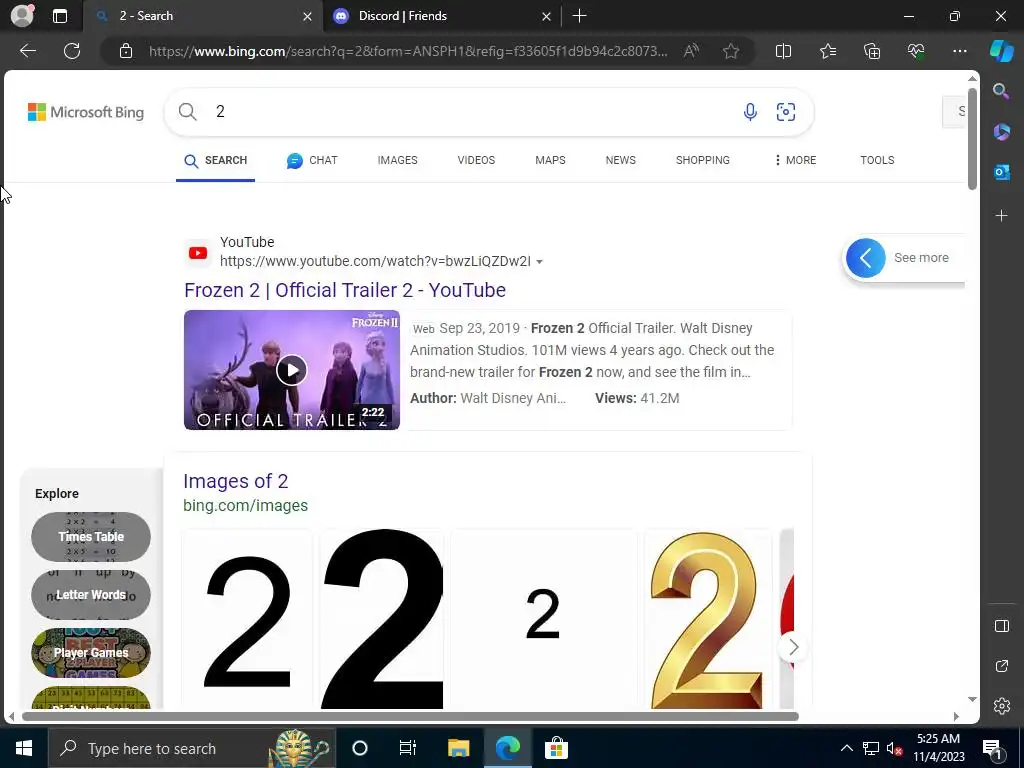Switch to MAPS results tab
The image size is (1024, 768).
(550, 160)
